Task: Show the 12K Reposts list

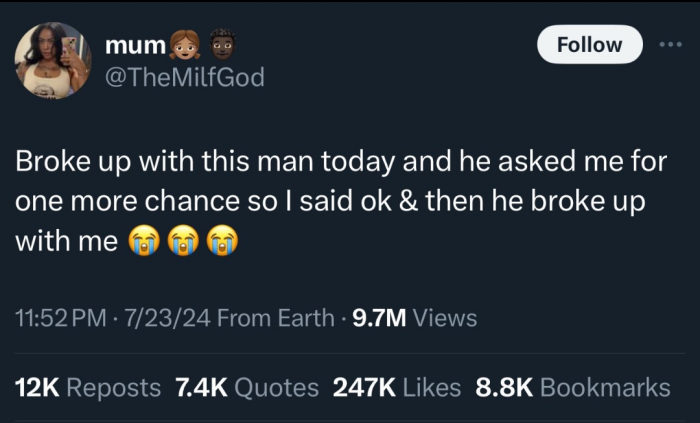Action: 87,388
